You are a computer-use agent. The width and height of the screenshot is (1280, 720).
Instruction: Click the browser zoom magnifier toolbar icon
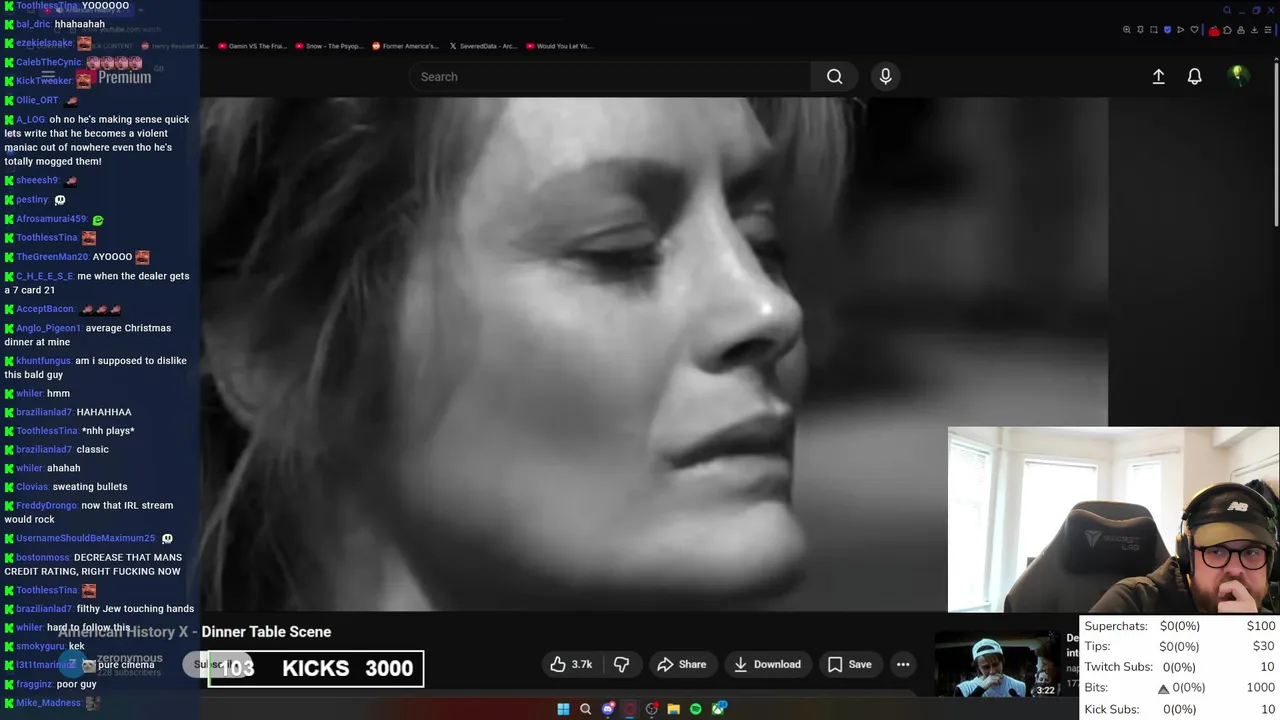point(1127,30)
